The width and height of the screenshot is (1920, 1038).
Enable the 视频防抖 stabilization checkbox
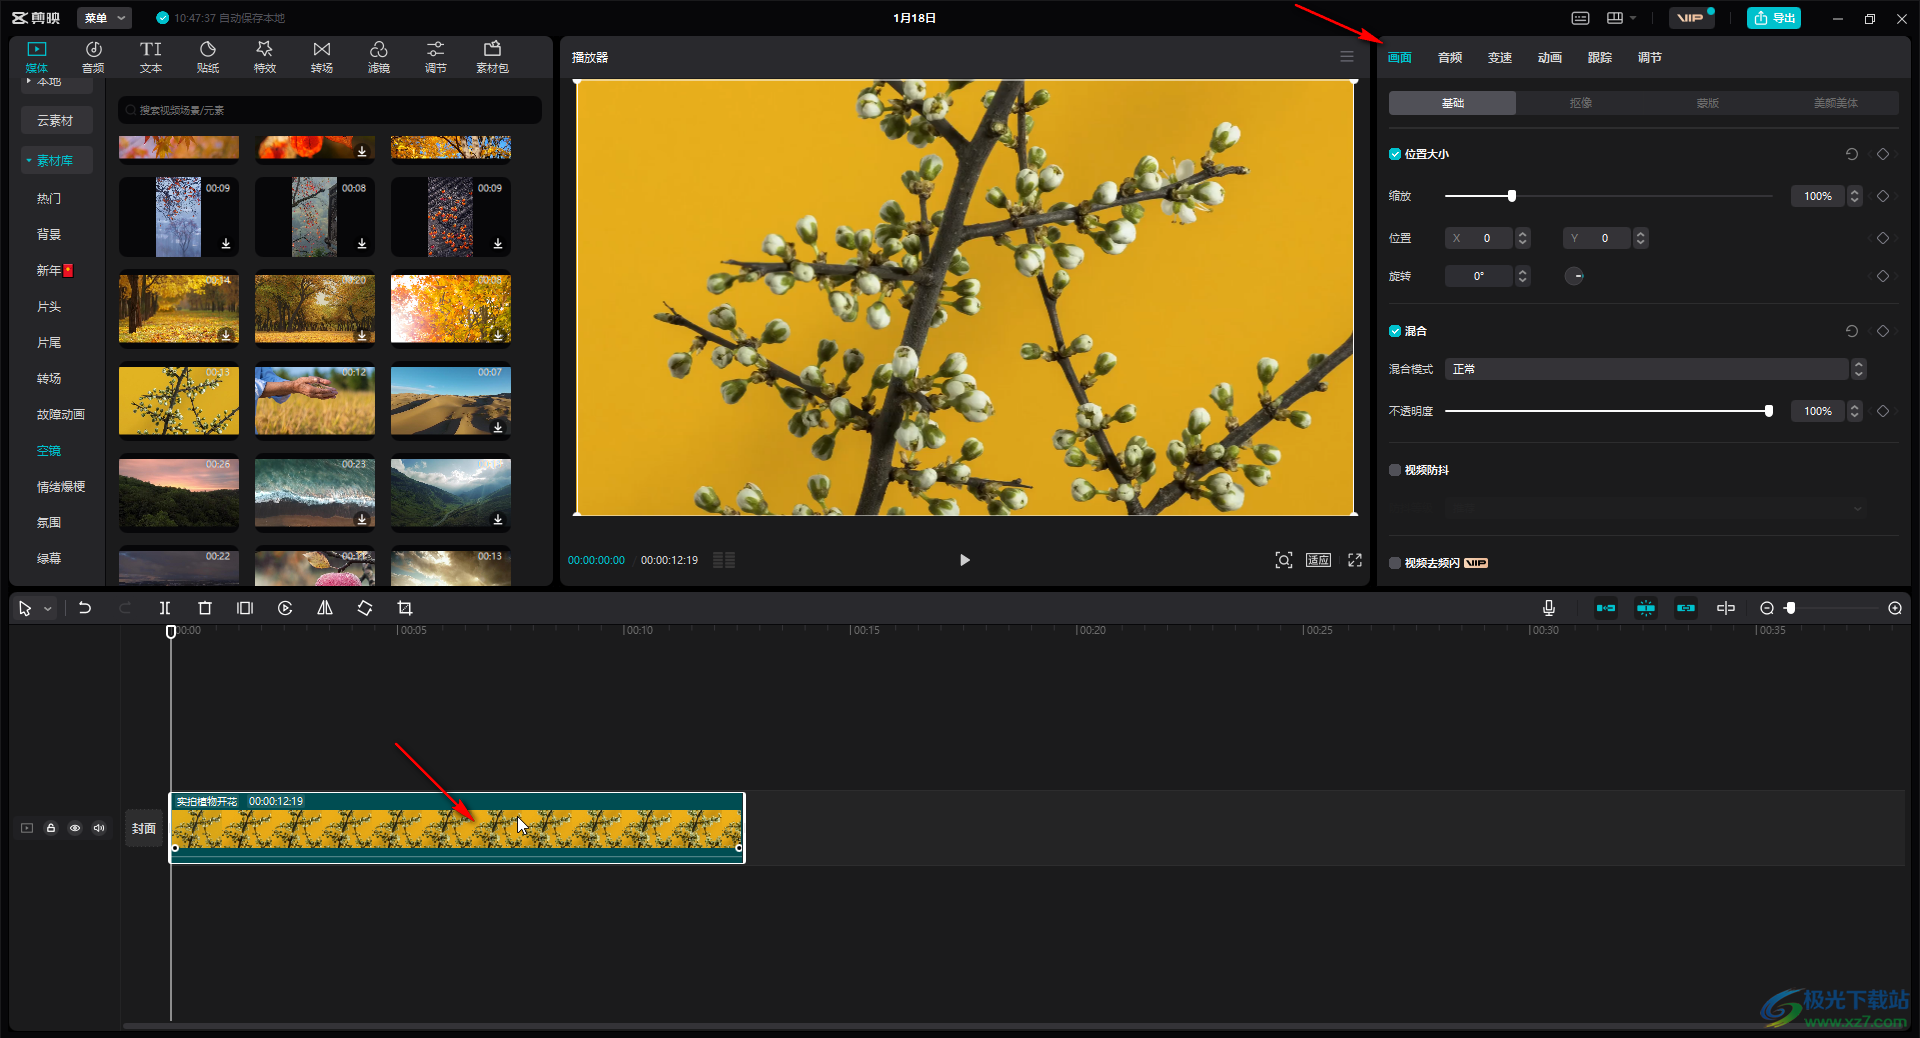click(x=1395, y=470)
